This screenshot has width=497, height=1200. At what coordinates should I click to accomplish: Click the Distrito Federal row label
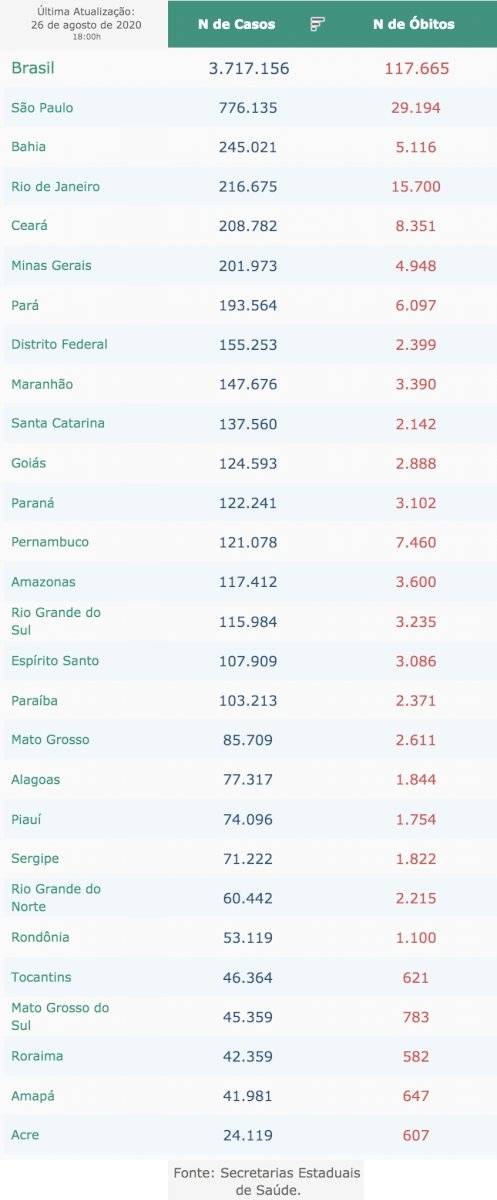click(59, 344)
